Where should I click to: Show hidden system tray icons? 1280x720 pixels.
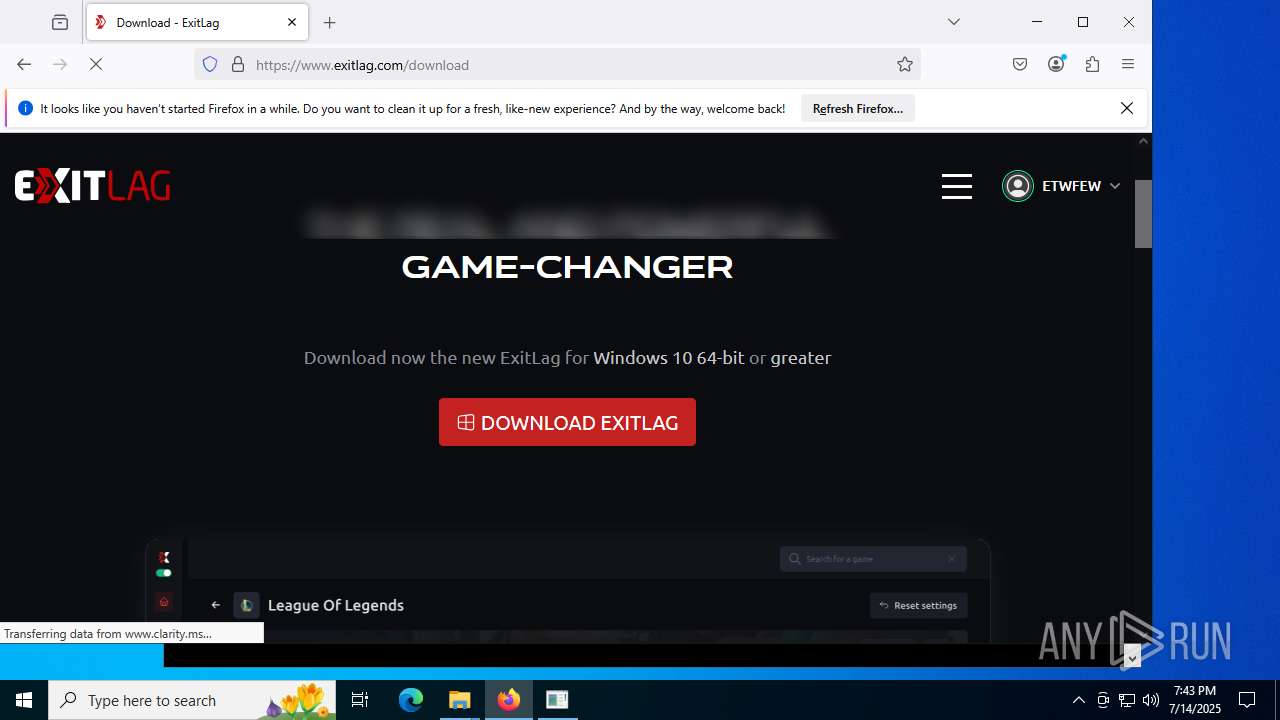pos(1078,700)
